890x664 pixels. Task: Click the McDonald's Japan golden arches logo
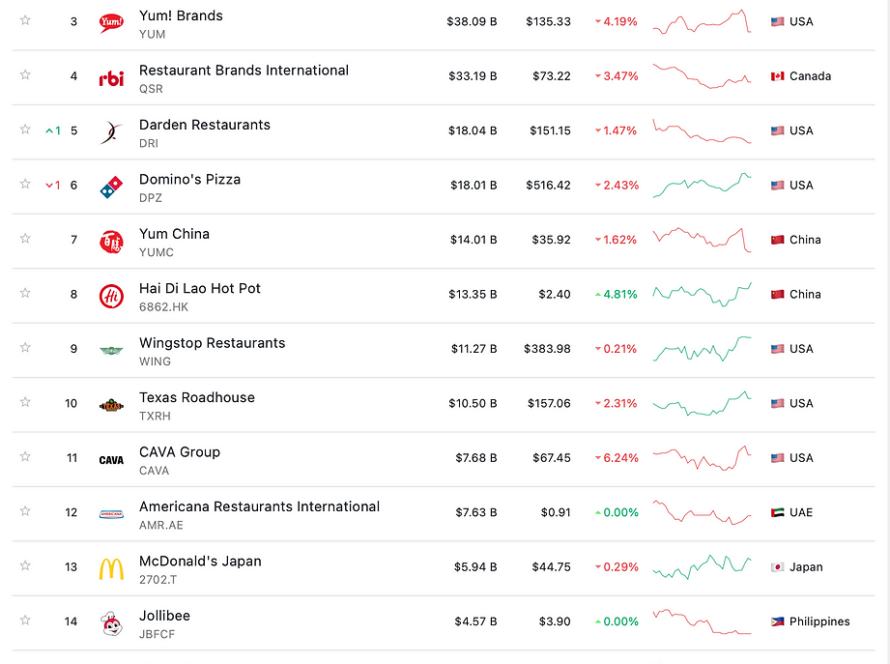tap(111, 568)
